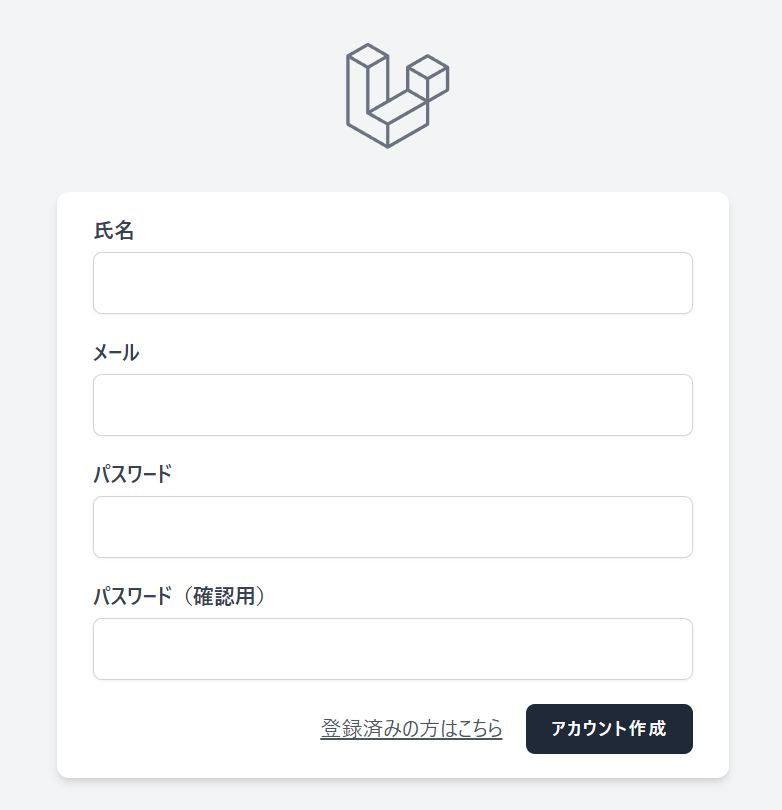This screenshot has height=810, width=782.
Task: Click the small cube on the Laravel logo
Action: click(x=428, y=77)
